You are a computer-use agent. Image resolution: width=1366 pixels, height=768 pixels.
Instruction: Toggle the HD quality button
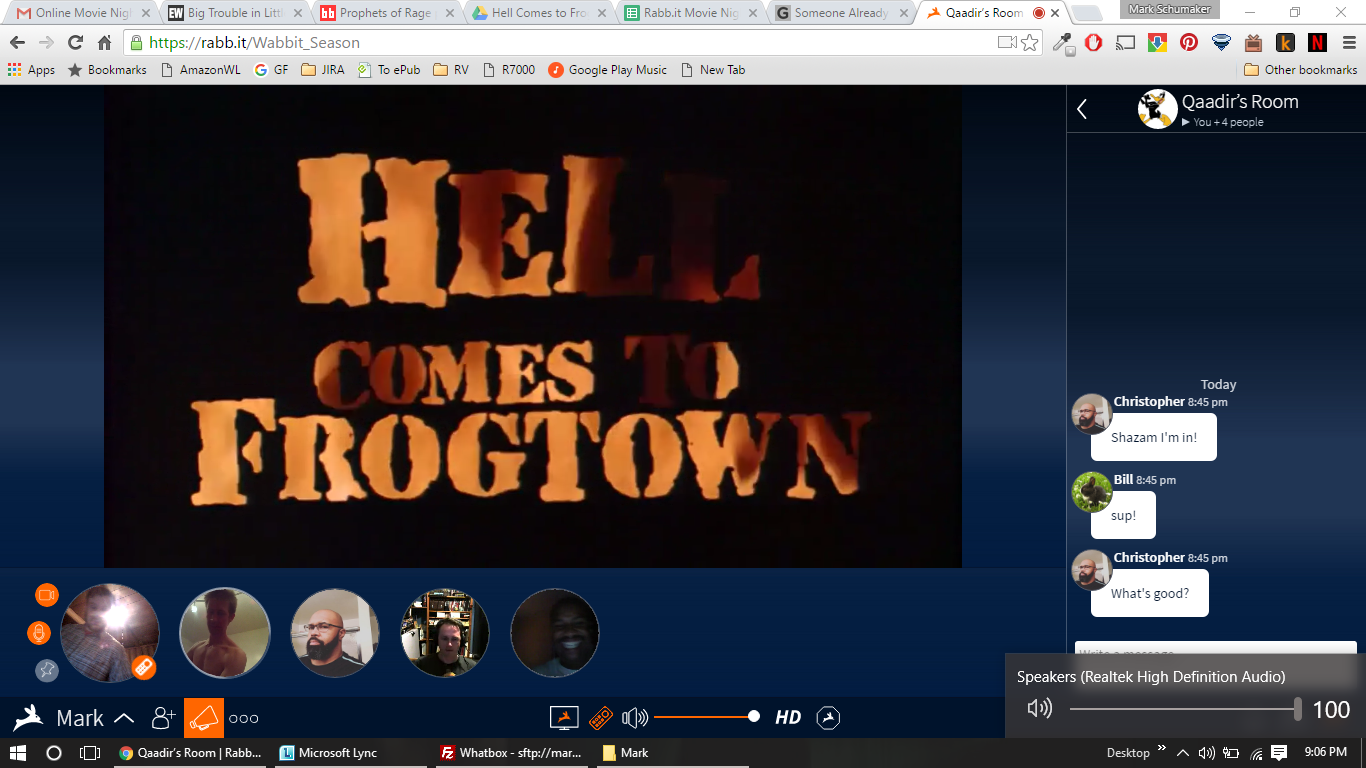point(788,717)
